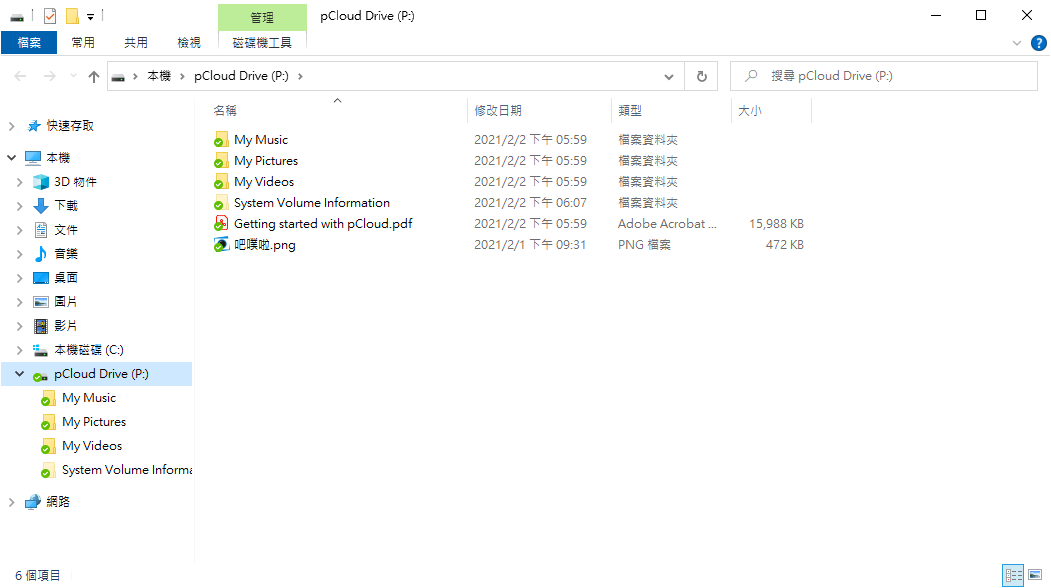Select My Videos under pCloud Drive in sidebar
The image size is (1051, 588).
tap(92, 446)
